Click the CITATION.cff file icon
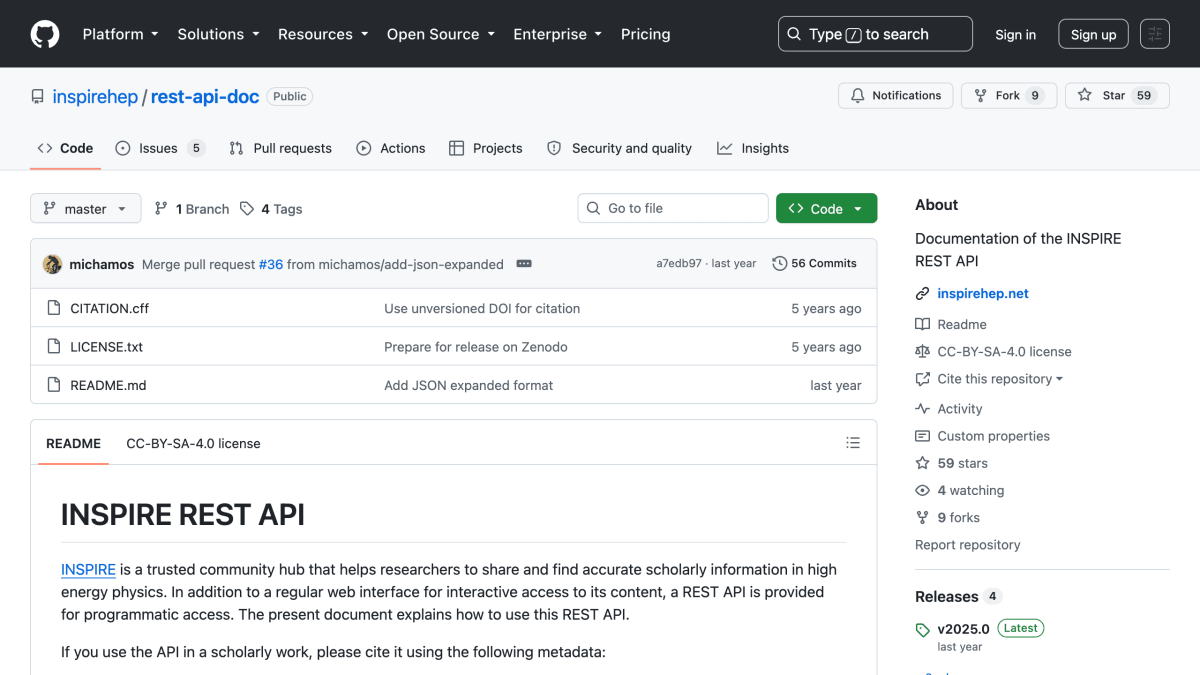Image resolution: width=1200 pixels, height=675 pixels. [x=54, y=308]
